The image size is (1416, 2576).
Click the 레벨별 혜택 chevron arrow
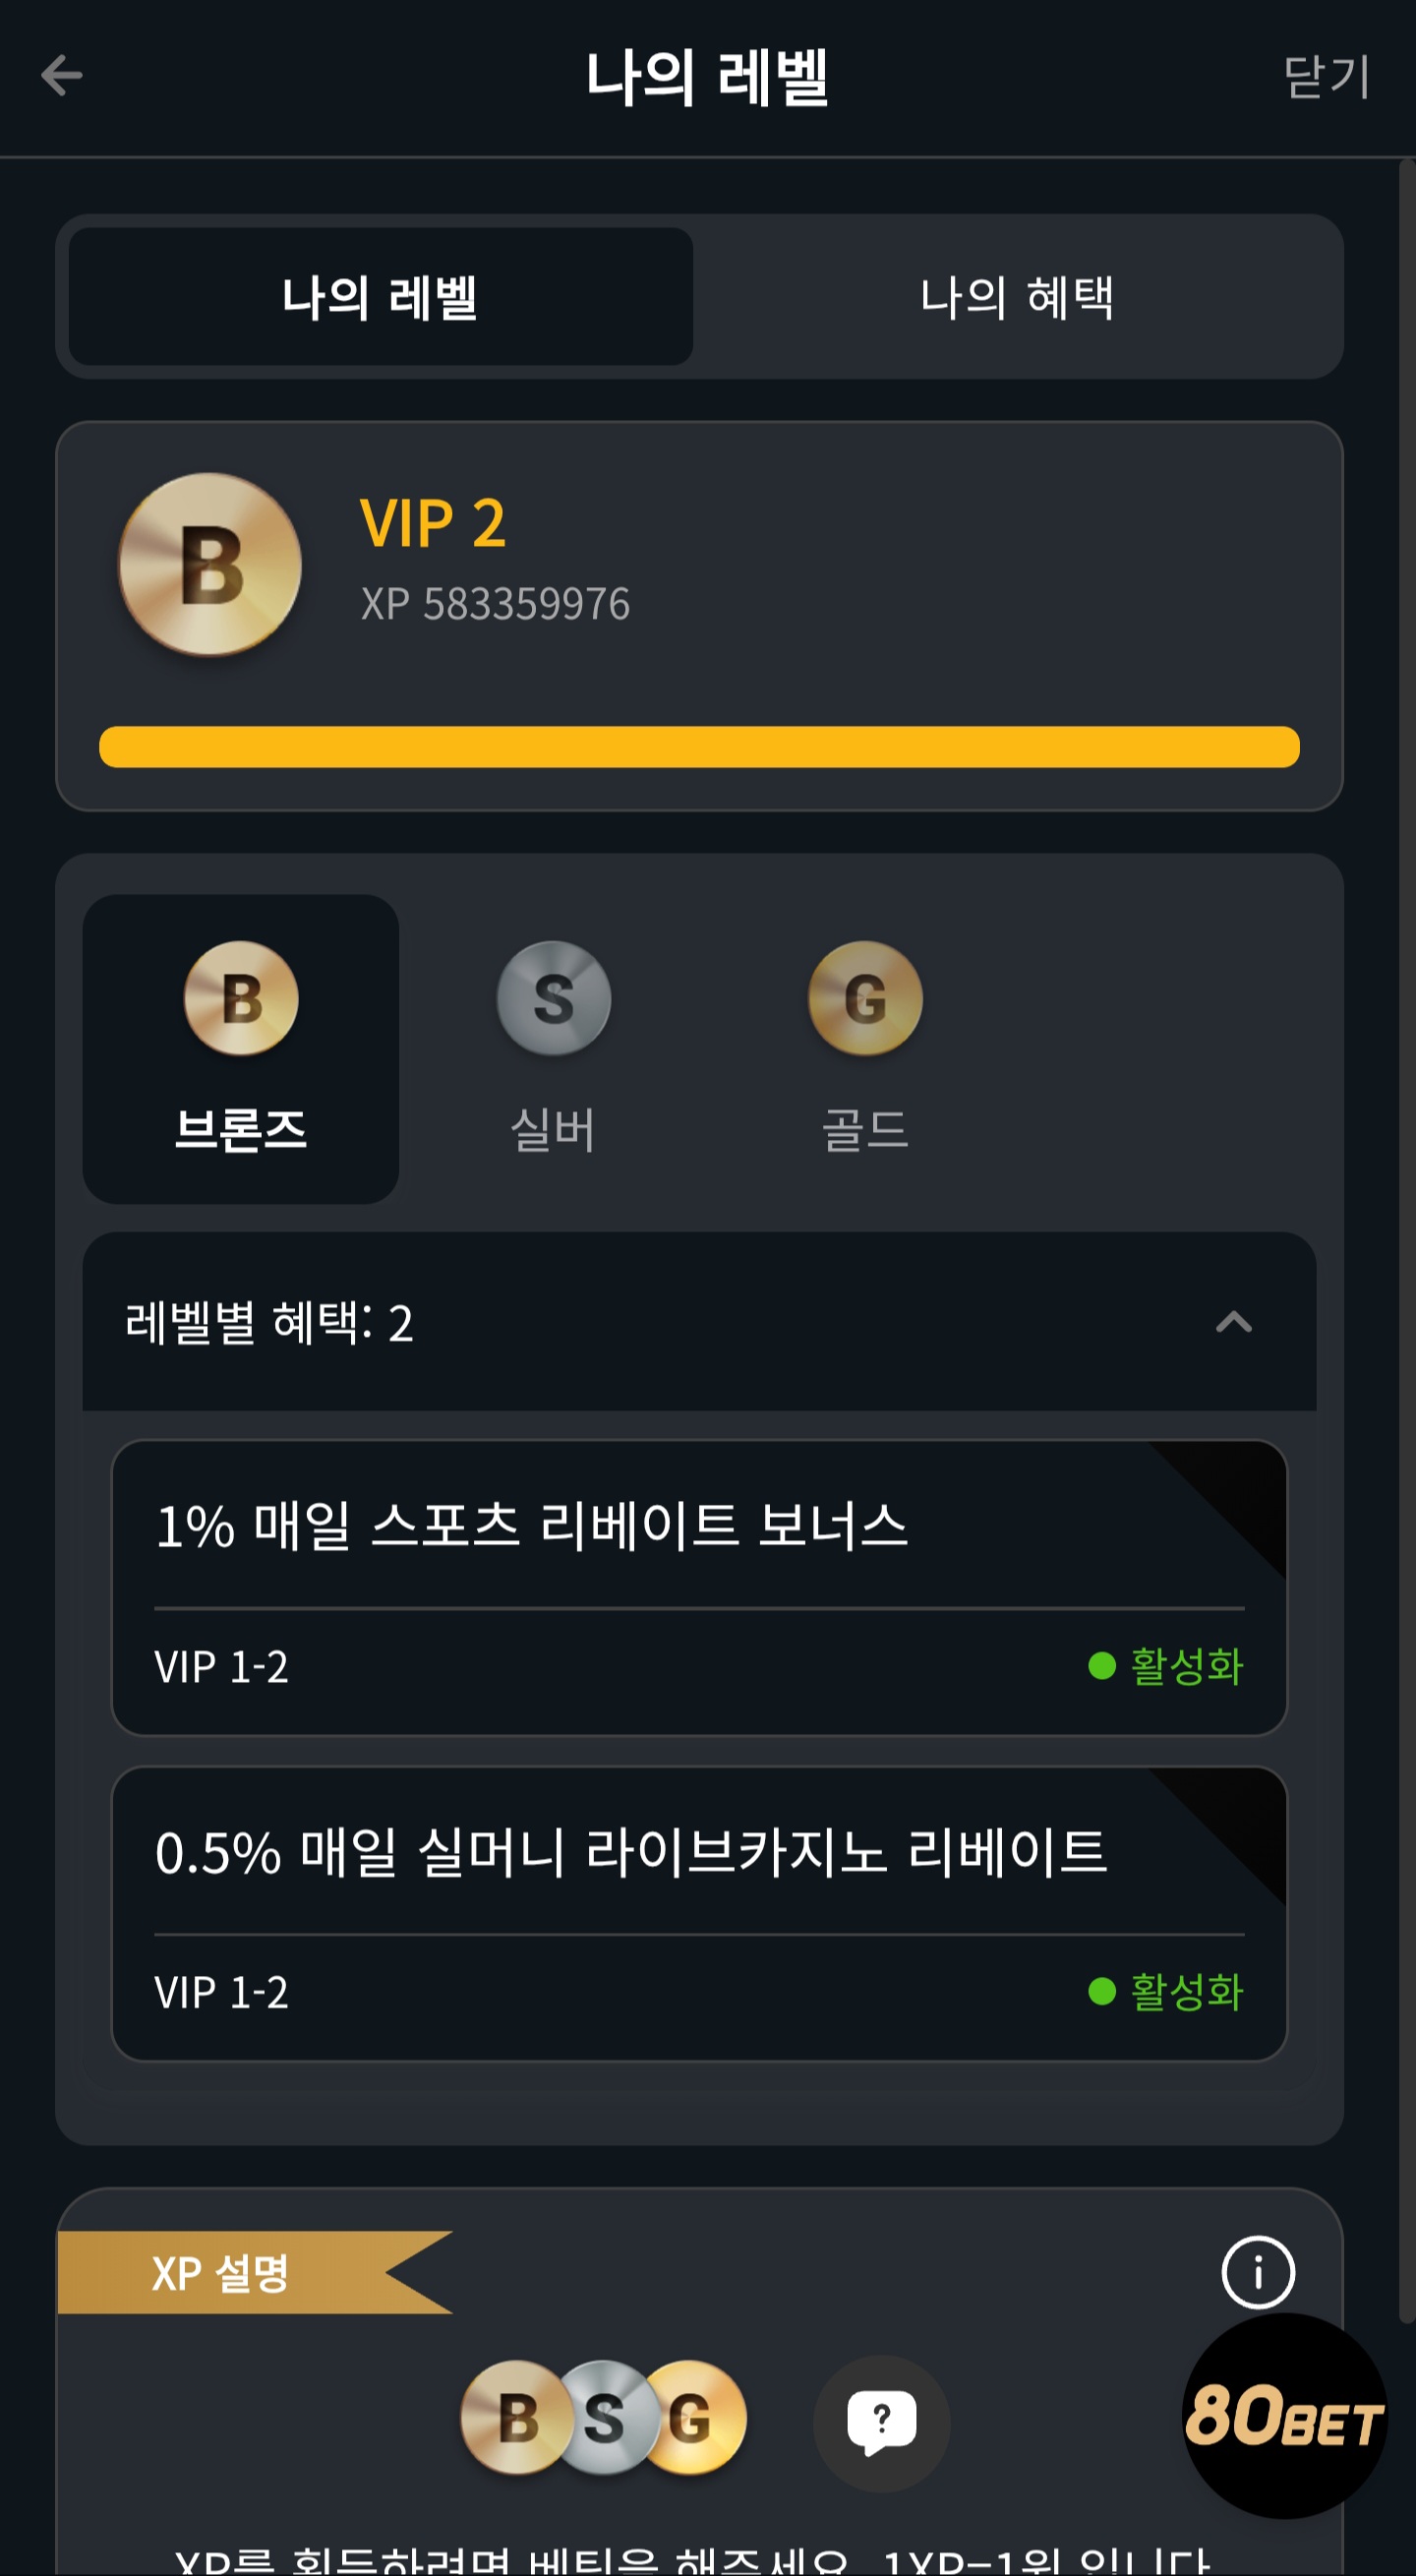point(1233,1322)
